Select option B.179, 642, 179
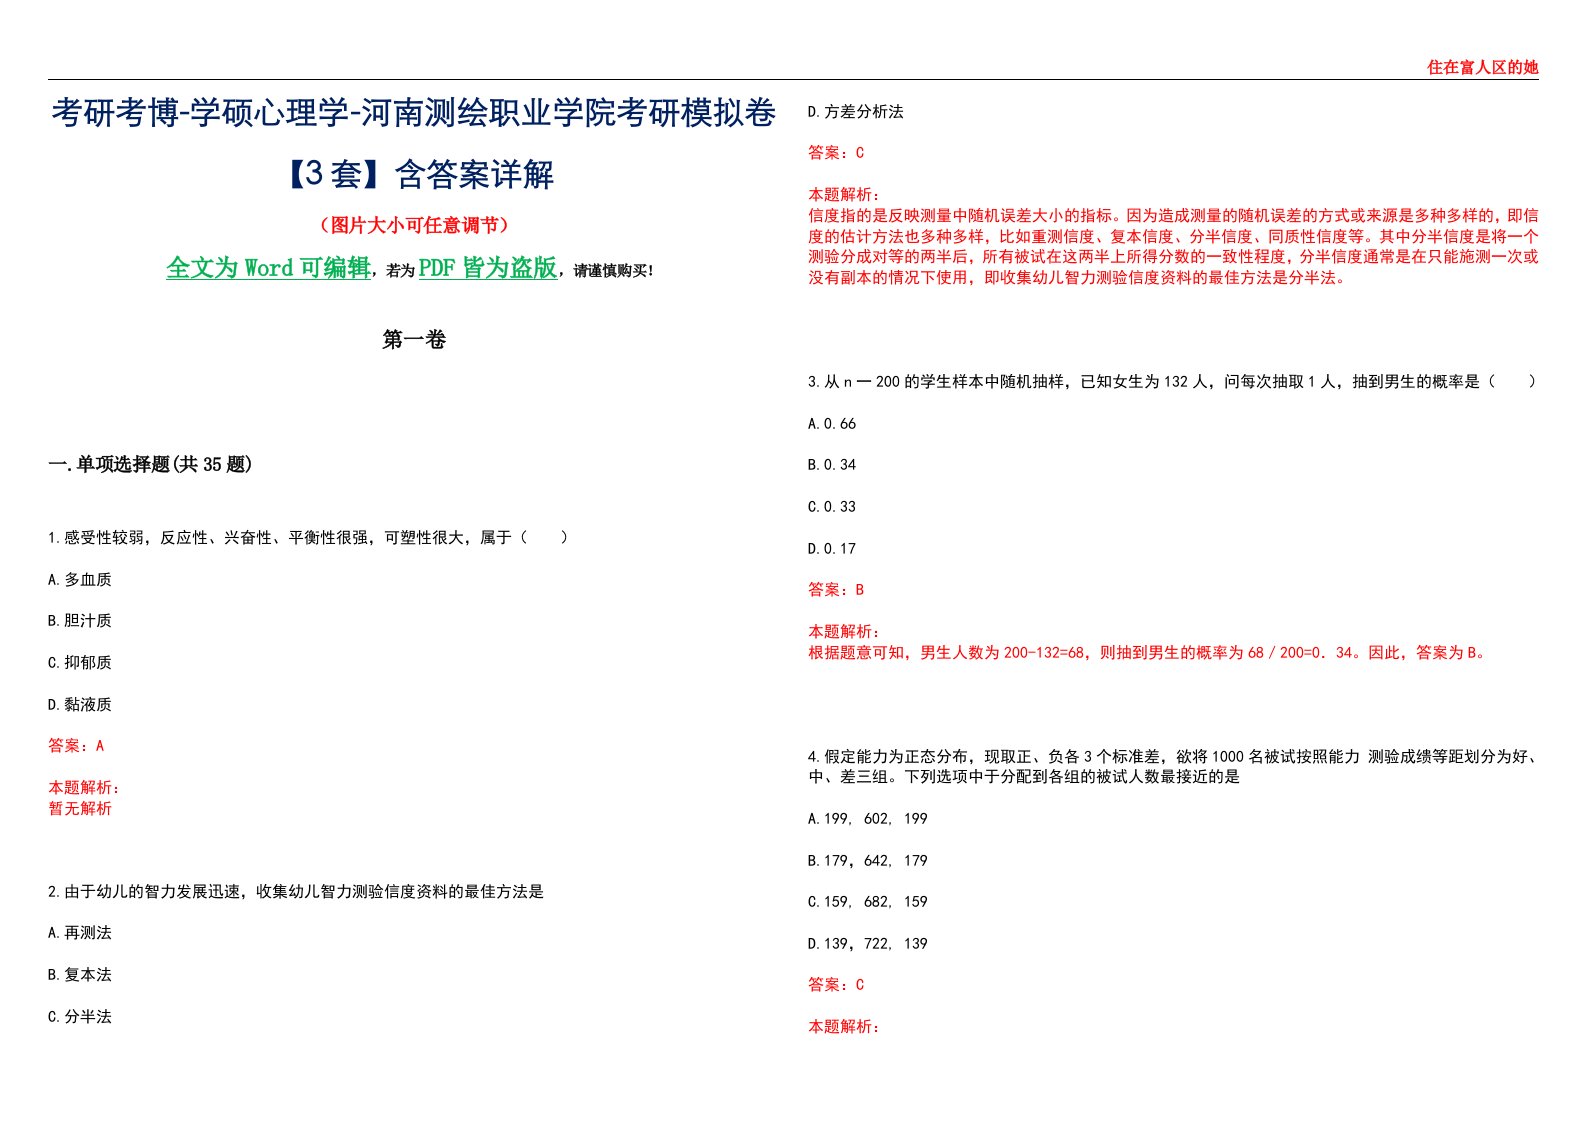1587x1122 pixels. click(x=868, y=861)
